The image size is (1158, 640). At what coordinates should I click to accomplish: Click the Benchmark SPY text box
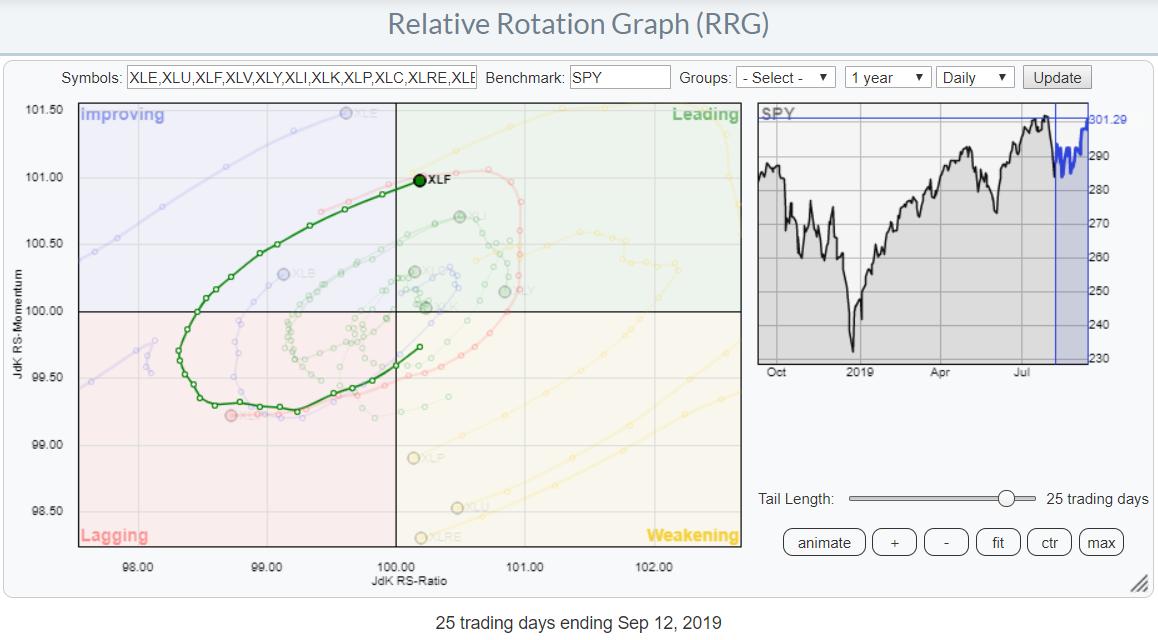pyautogui.click(x=620, y=78)
